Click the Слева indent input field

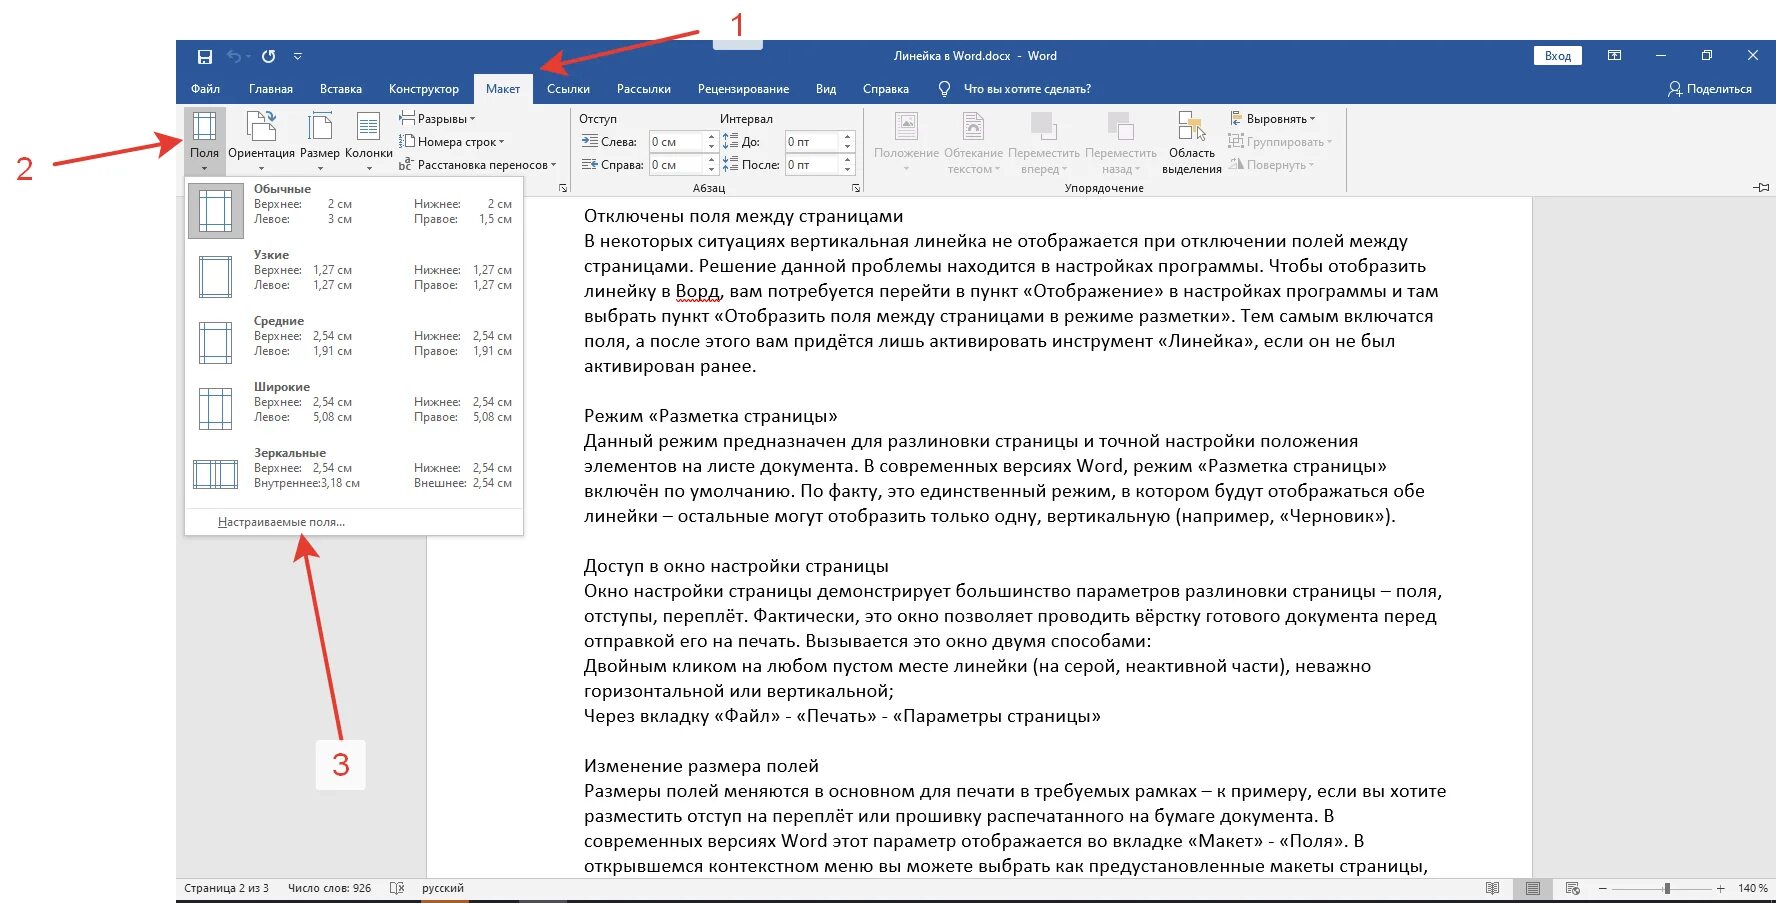pos(677,142)
